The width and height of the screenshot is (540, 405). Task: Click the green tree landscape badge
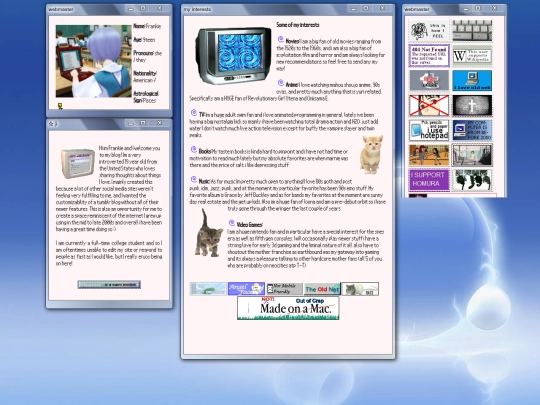(x=208, y=289)
